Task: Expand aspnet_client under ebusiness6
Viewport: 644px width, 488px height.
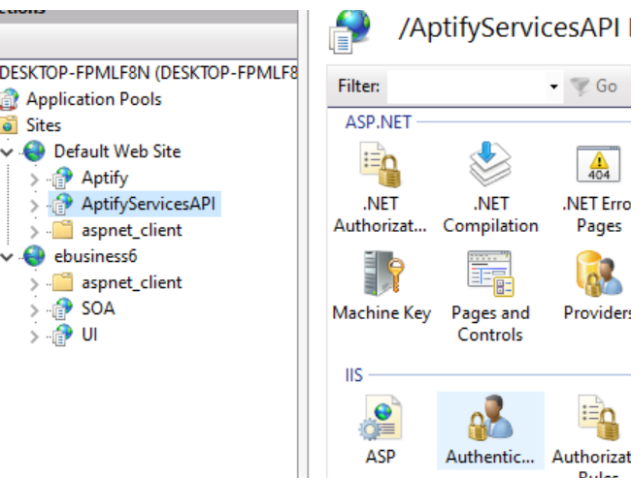Action: click(34, 284)
